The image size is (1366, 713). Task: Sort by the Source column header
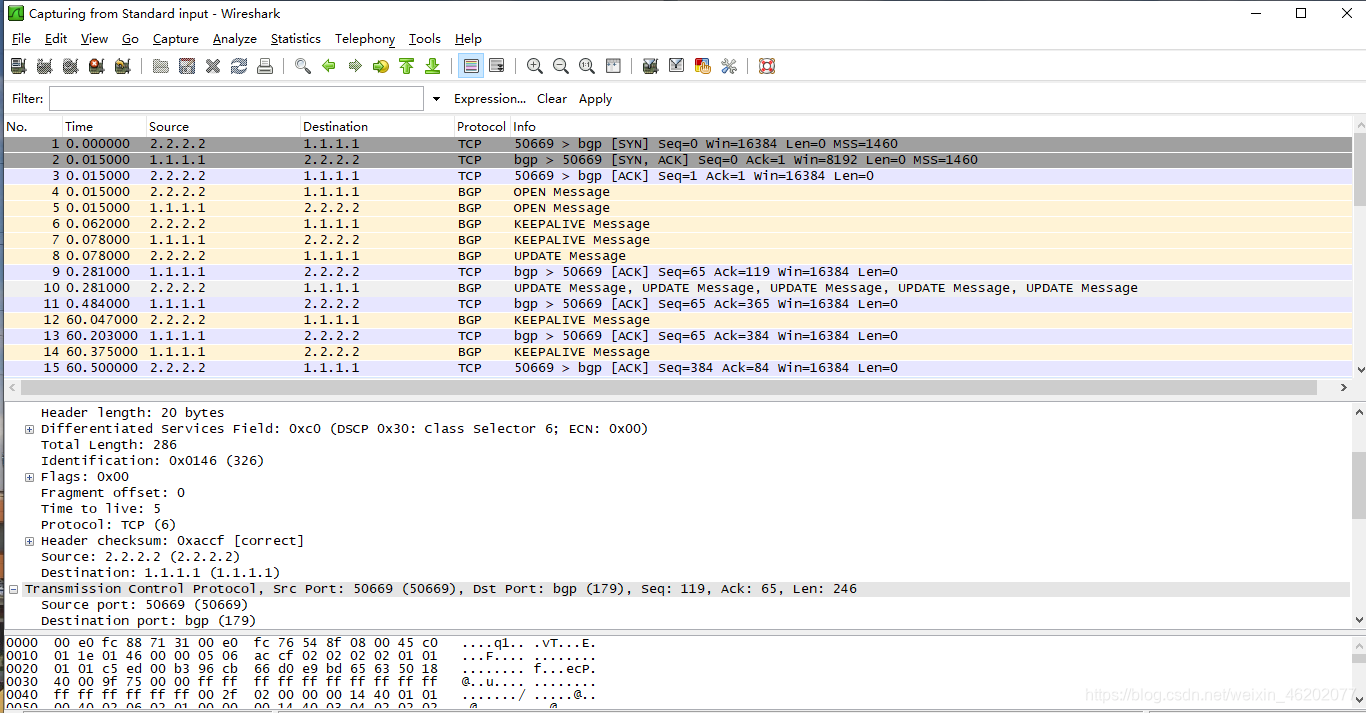tap(223, 127)
